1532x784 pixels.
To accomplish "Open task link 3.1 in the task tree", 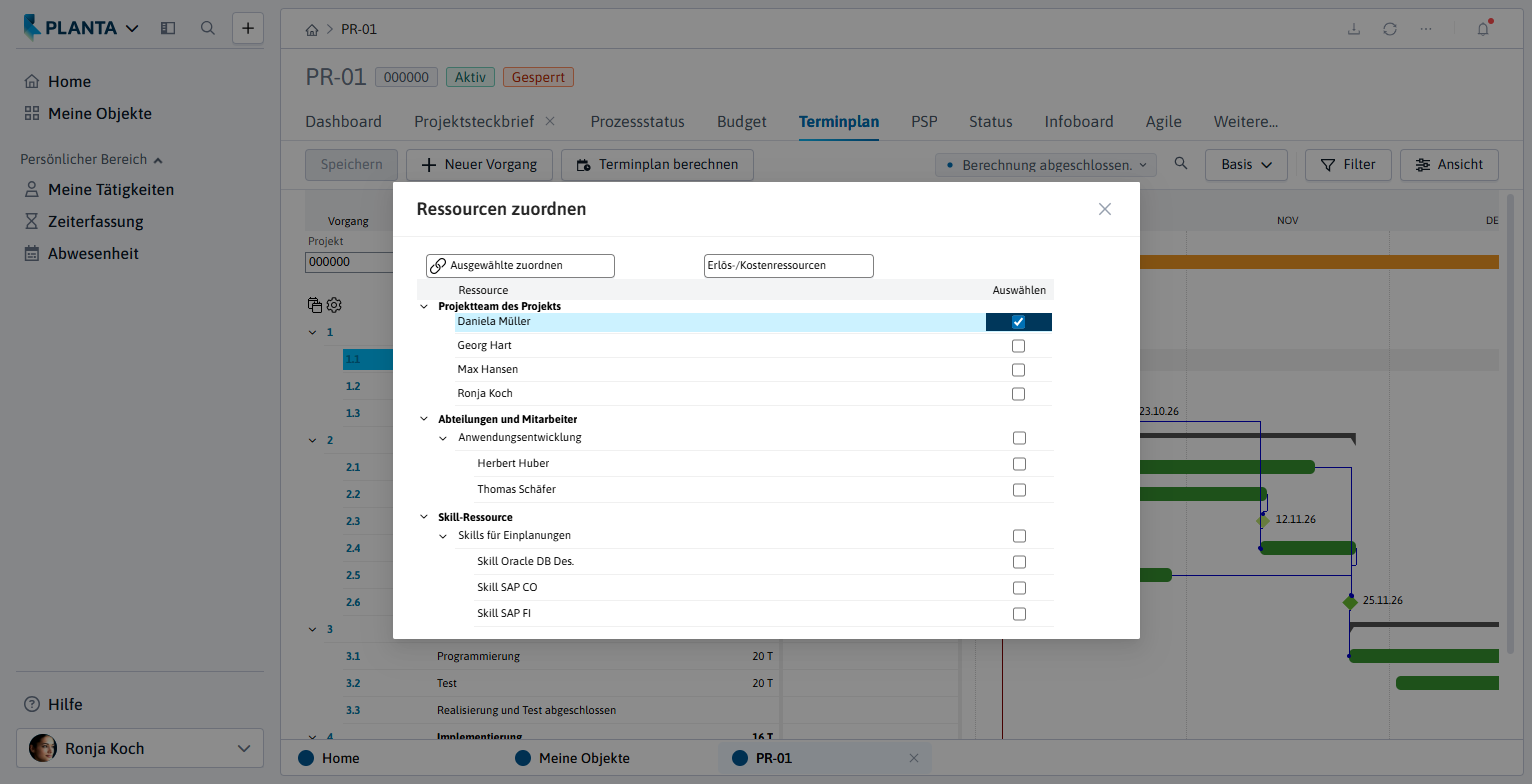I will click(x=353, y=657).
